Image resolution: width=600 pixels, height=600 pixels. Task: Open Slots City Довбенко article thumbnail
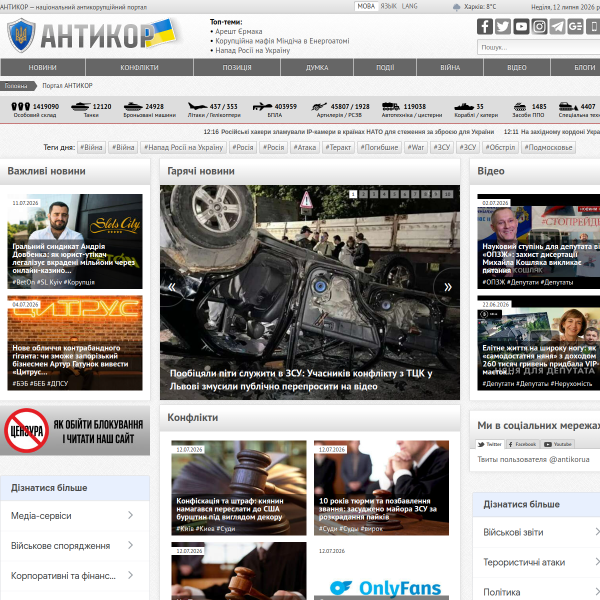(75, 241)
